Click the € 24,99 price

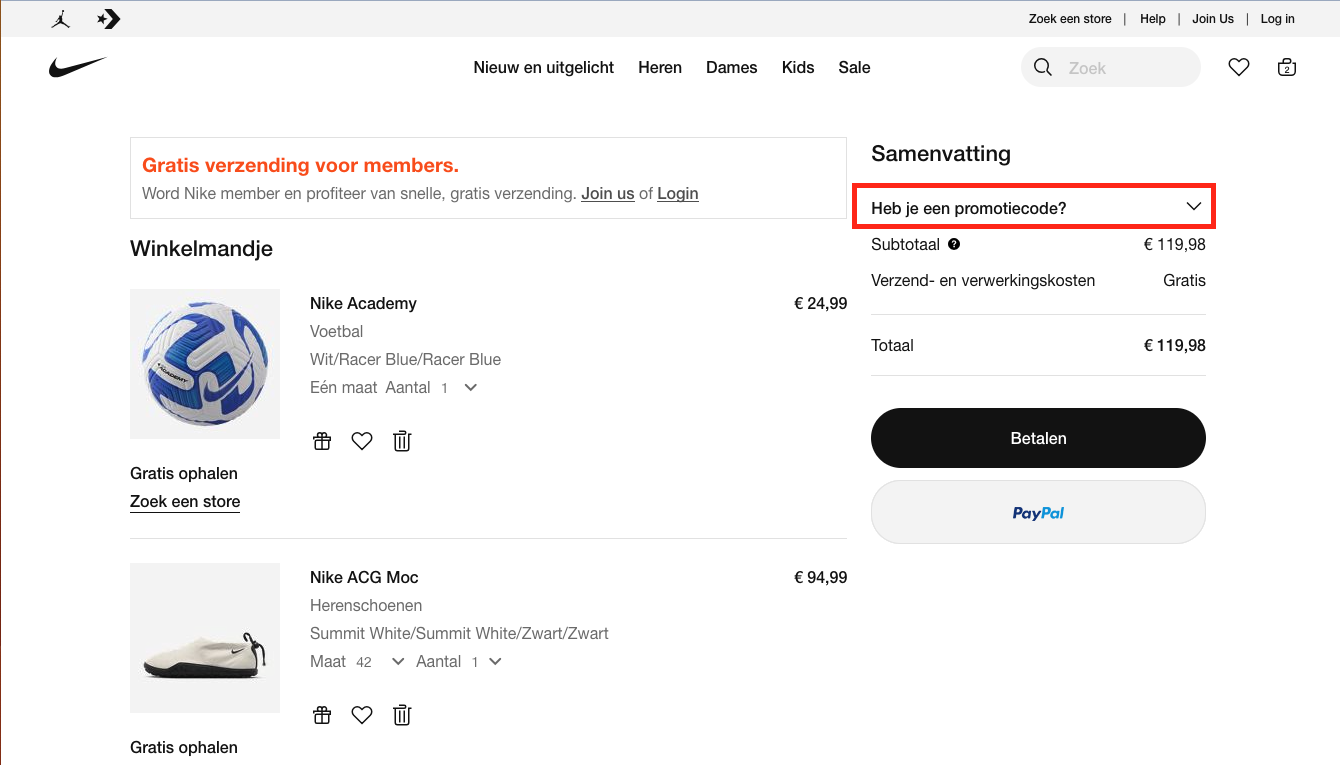click(x=820, y=303)
